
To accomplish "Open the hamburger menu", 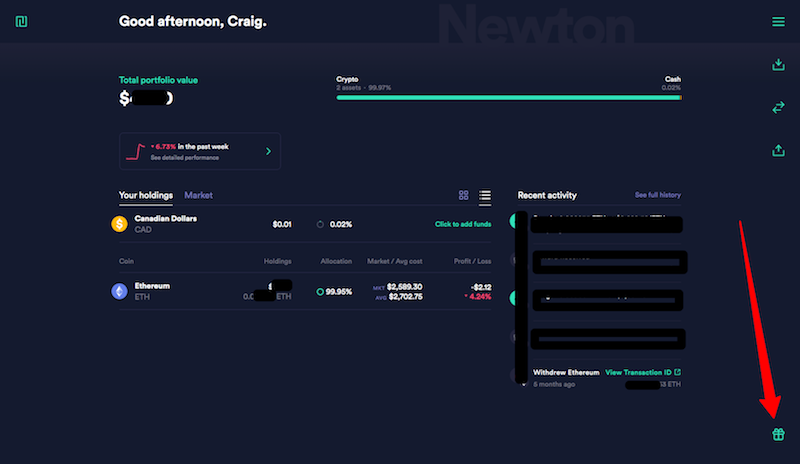I will pyautogui.click(x=778, y=21).
